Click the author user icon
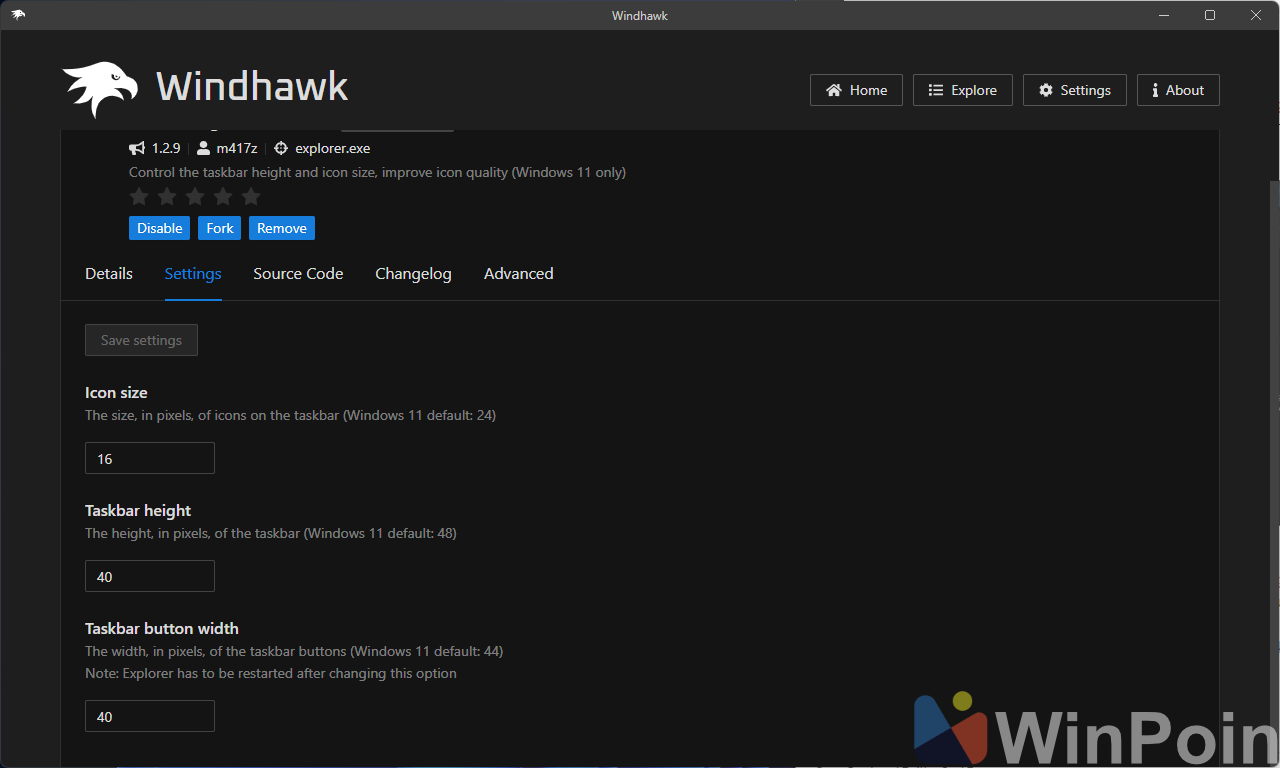Image resolution: width=1280 pixels, height=768 pixels. [x=204, y=148]
